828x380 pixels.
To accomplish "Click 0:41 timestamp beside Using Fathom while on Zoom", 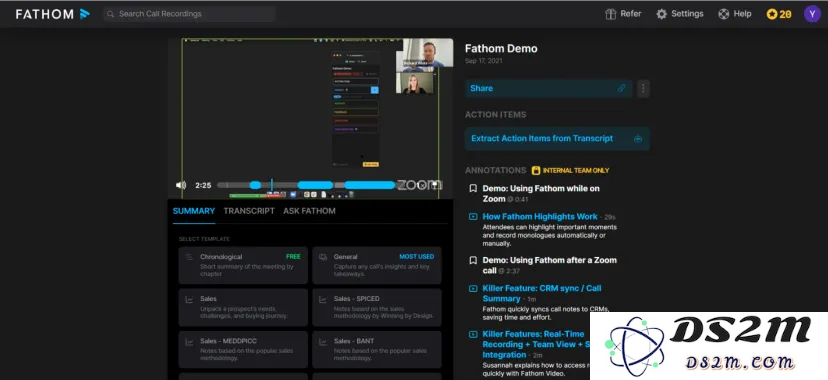I will [x=518, y=200].
